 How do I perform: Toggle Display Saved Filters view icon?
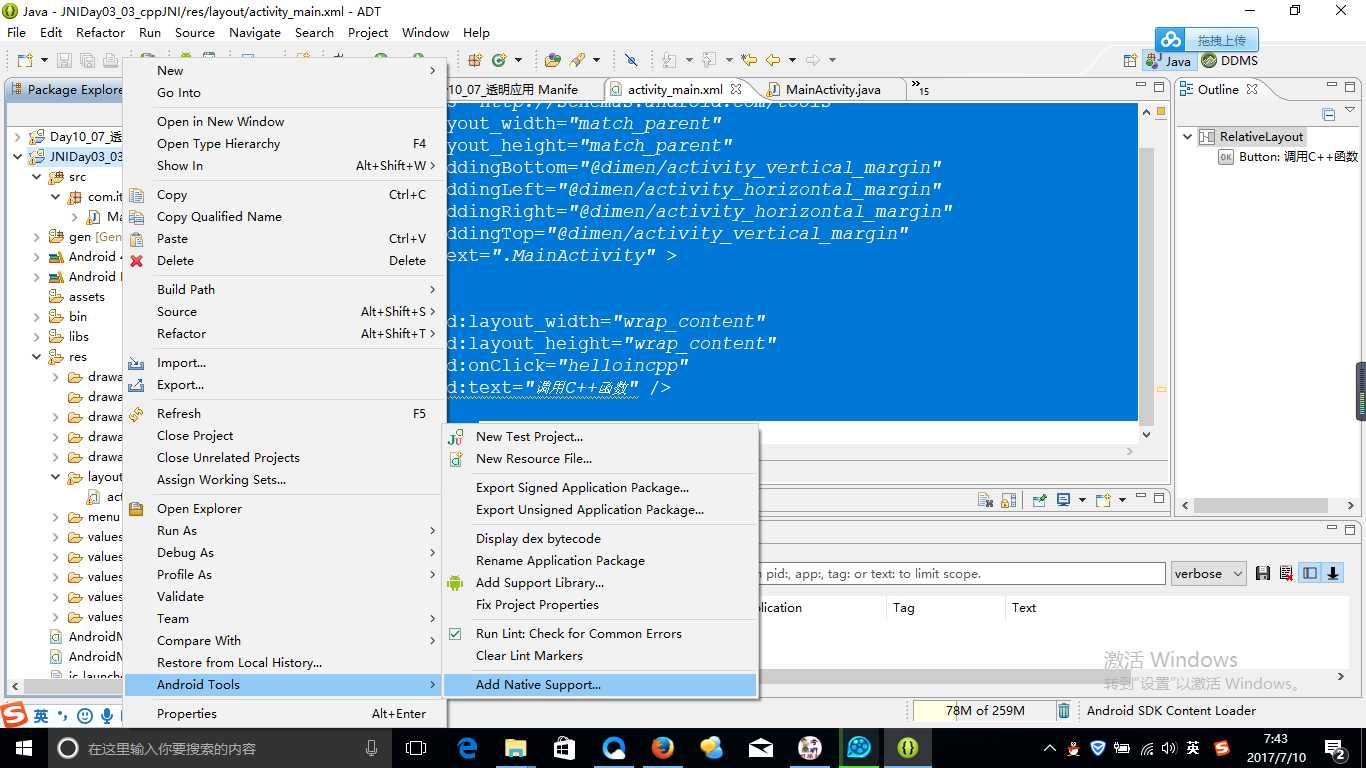click(x=1310, y=574)
